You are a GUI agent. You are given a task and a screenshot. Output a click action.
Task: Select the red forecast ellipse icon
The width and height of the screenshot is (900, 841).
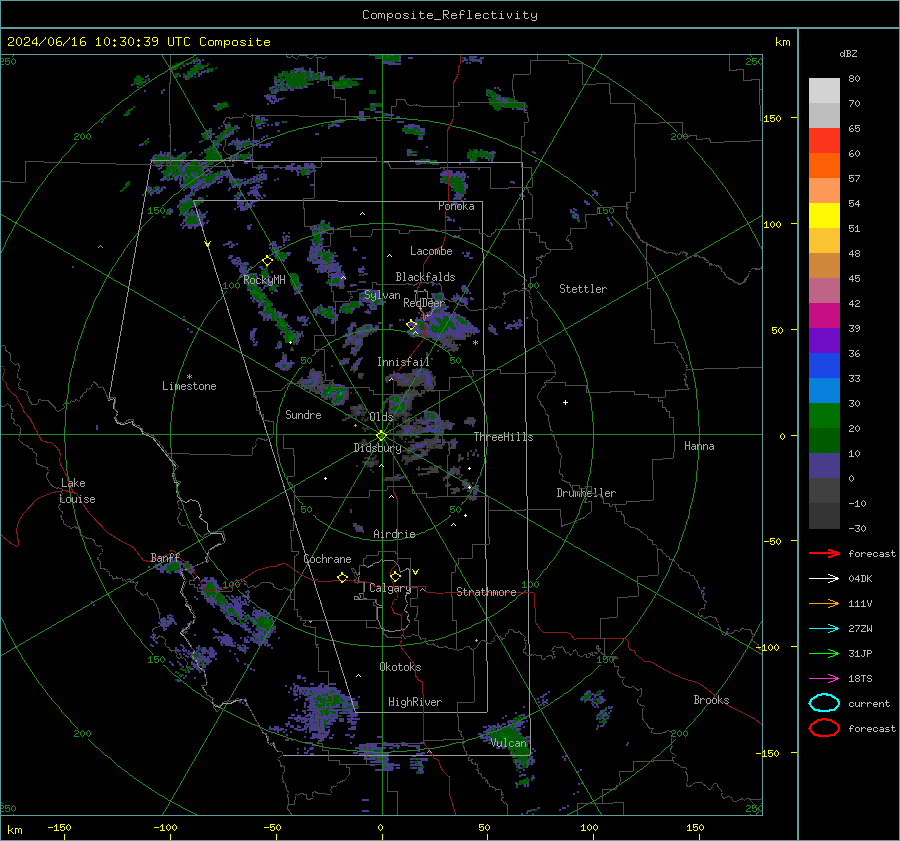pyautogui.click(x=824, y=728)
